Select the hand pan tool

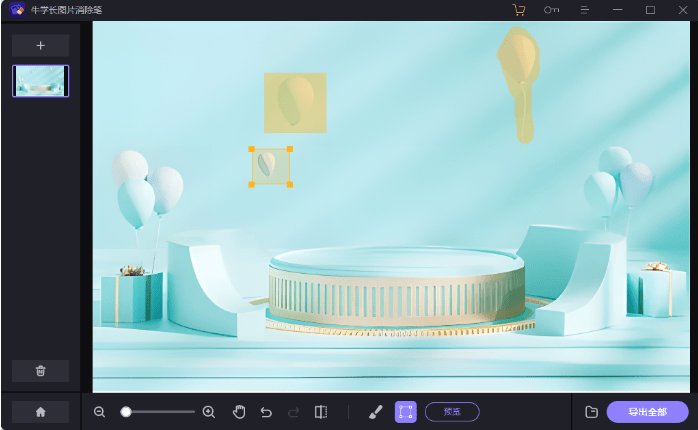[239, 412]
